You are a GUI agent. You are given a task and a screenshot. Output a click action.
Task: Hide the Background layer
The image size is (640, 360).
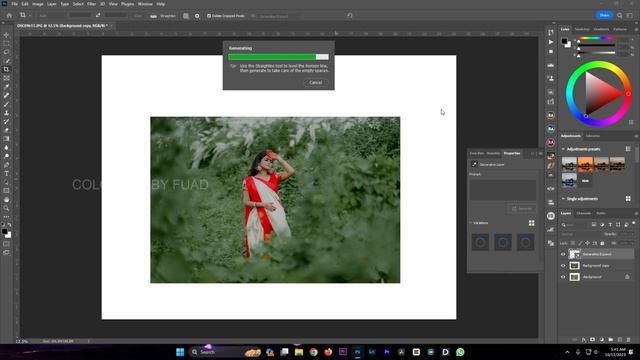click(x=563, y=277)
